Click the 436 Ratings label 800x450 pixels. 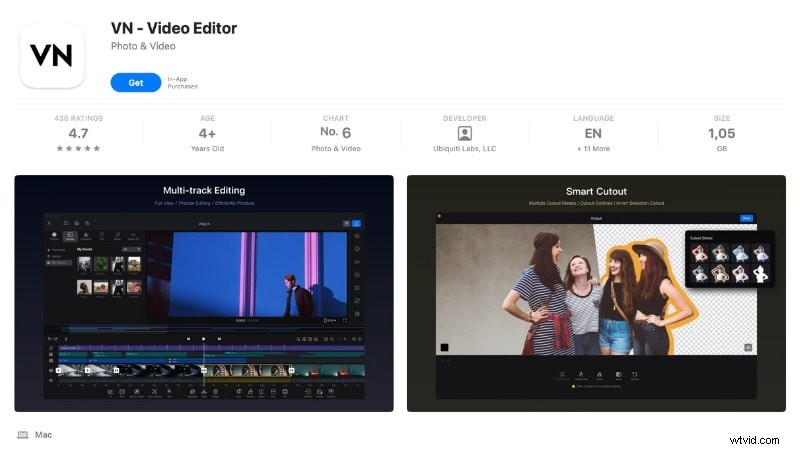(x=79, y=118)
